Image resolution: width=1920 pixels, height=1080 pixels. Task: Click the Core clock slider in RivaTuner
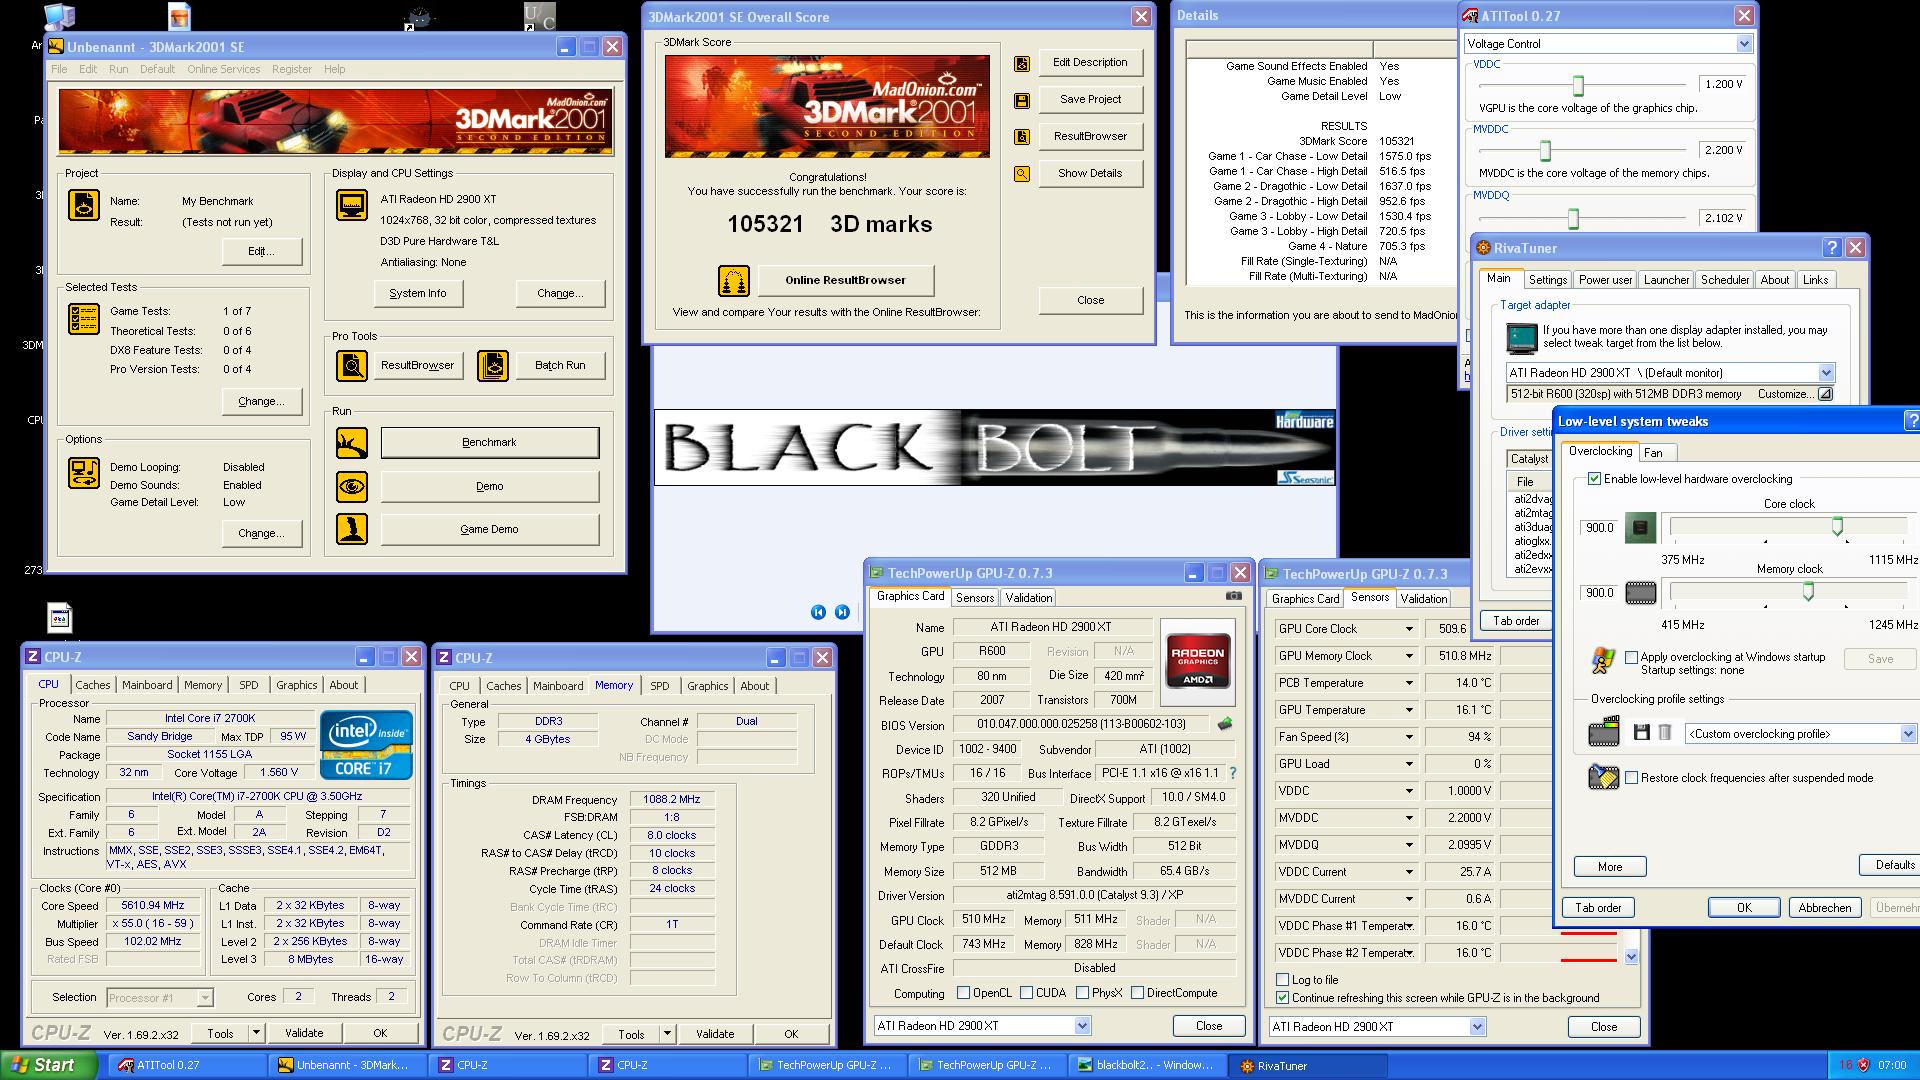(x=1837, y=526)
